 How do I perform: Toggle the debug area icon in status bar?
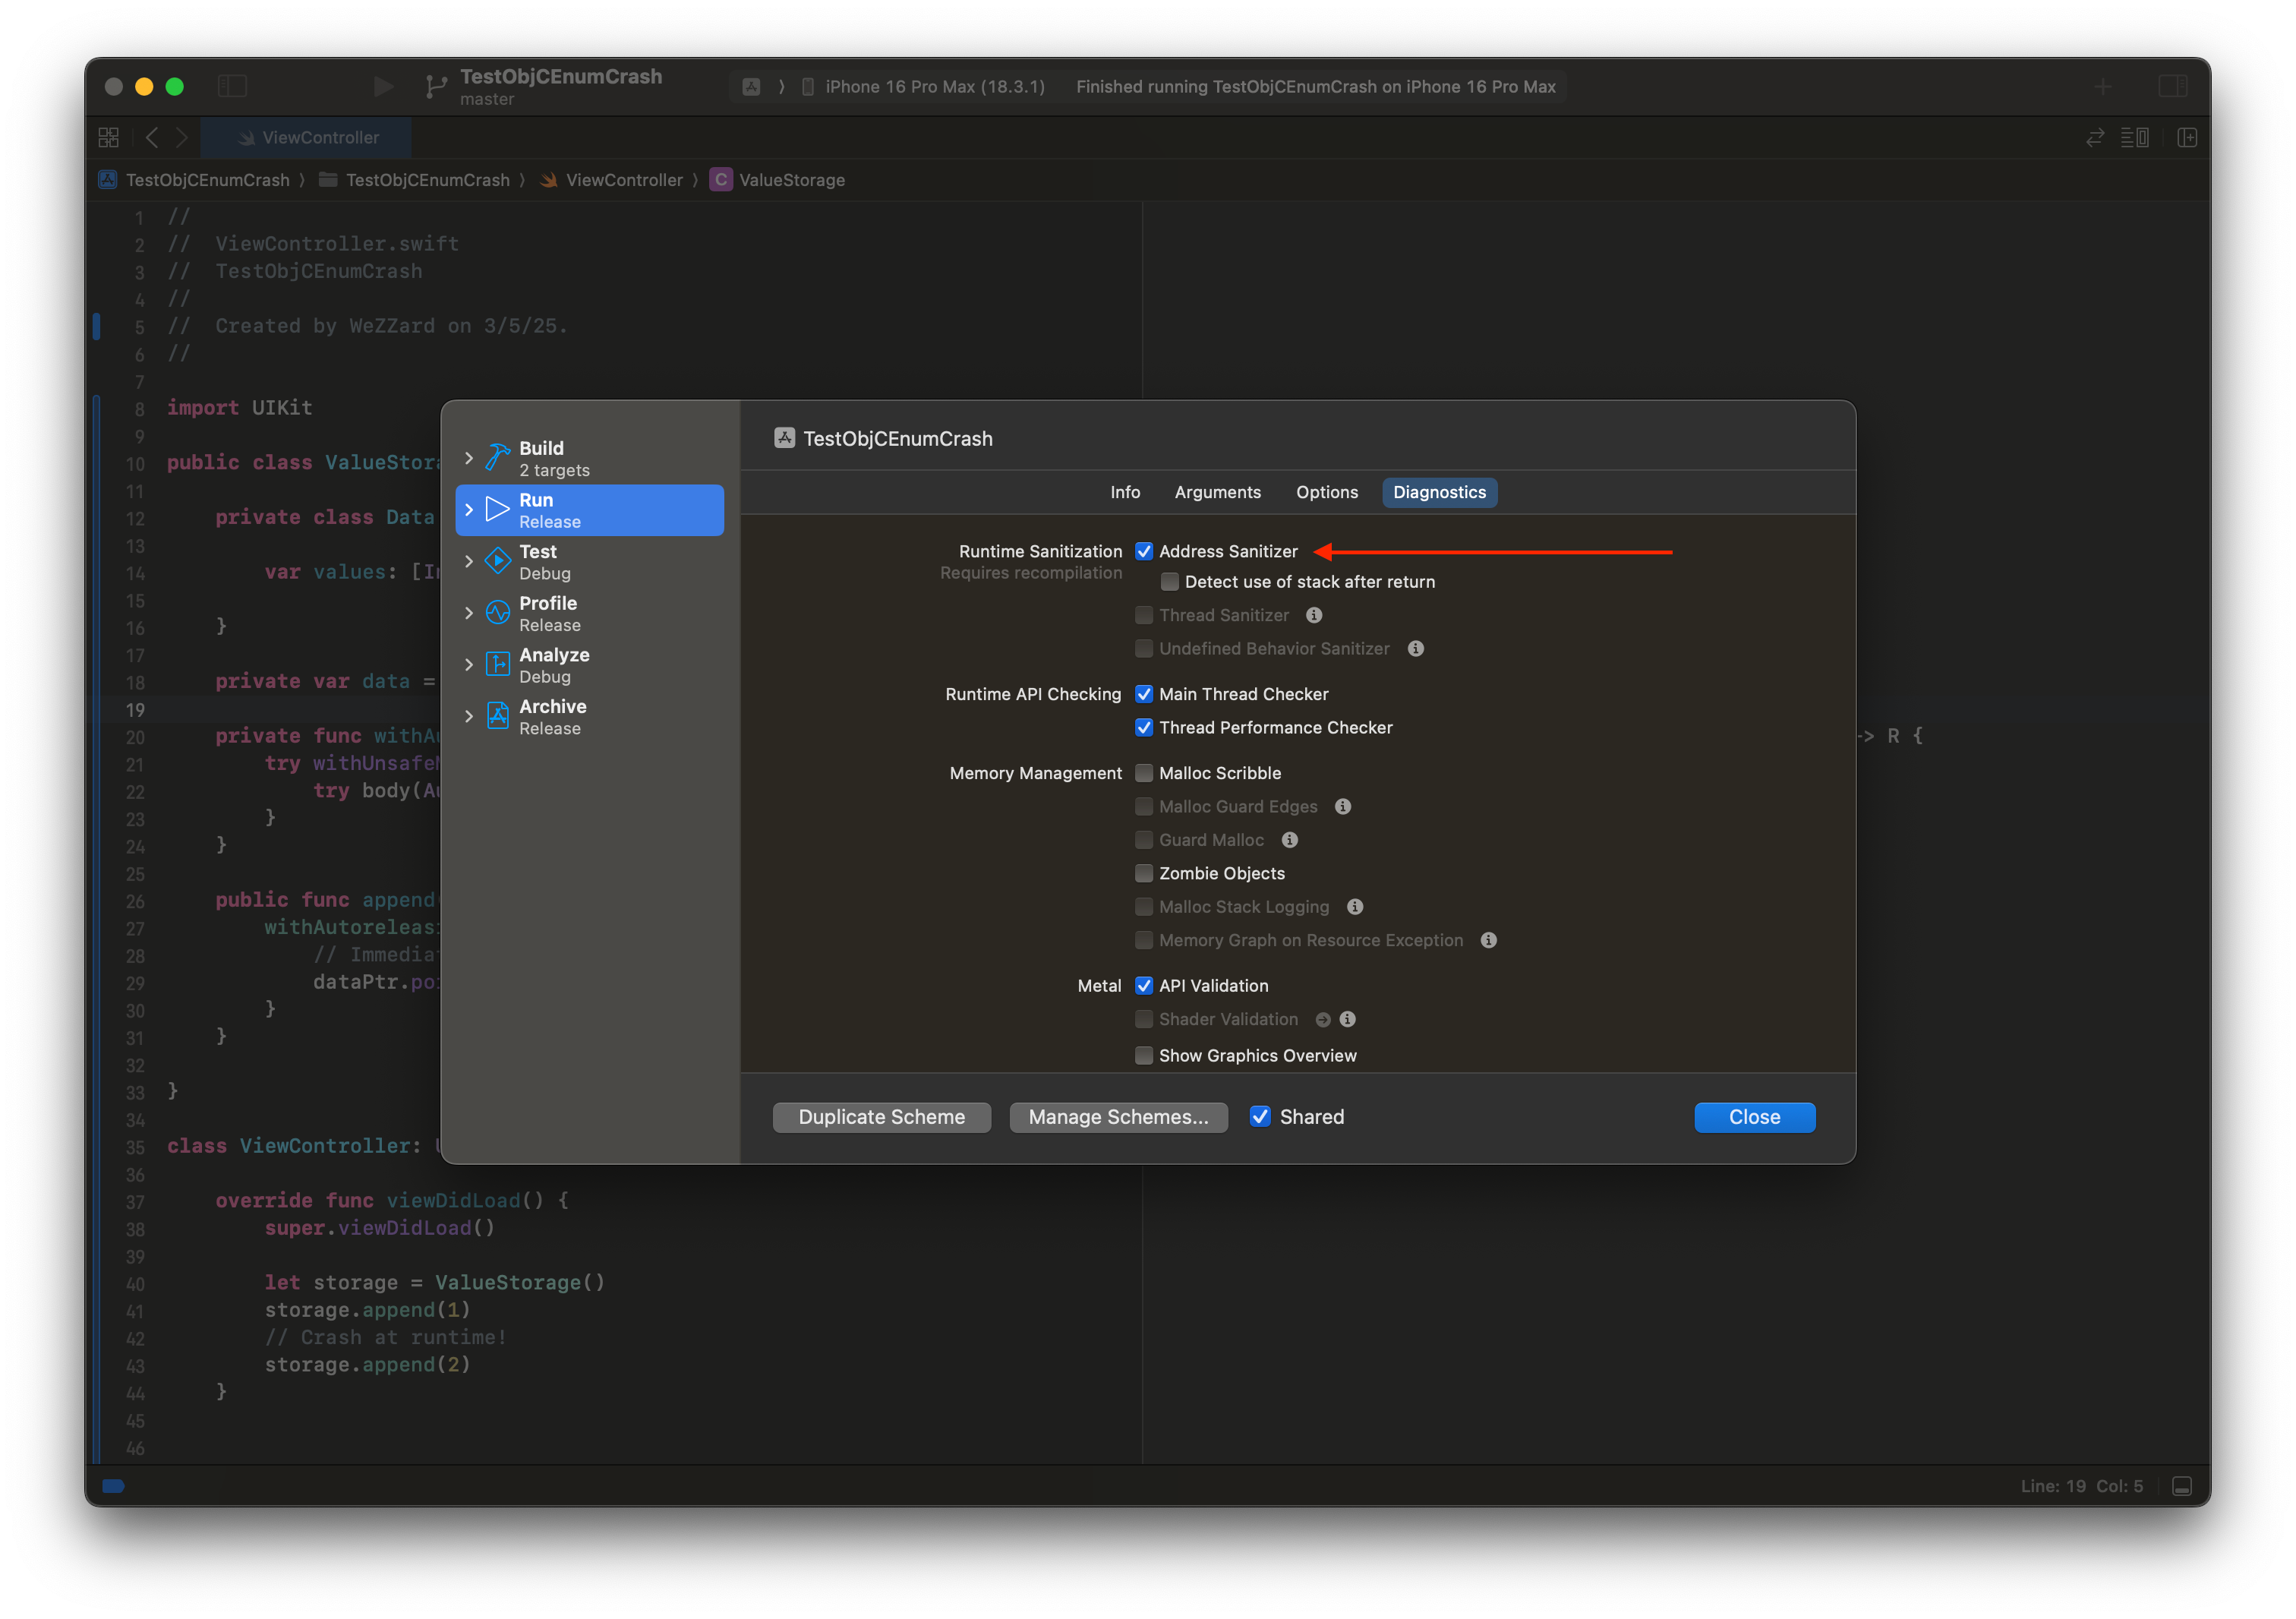(2182, 1486)
